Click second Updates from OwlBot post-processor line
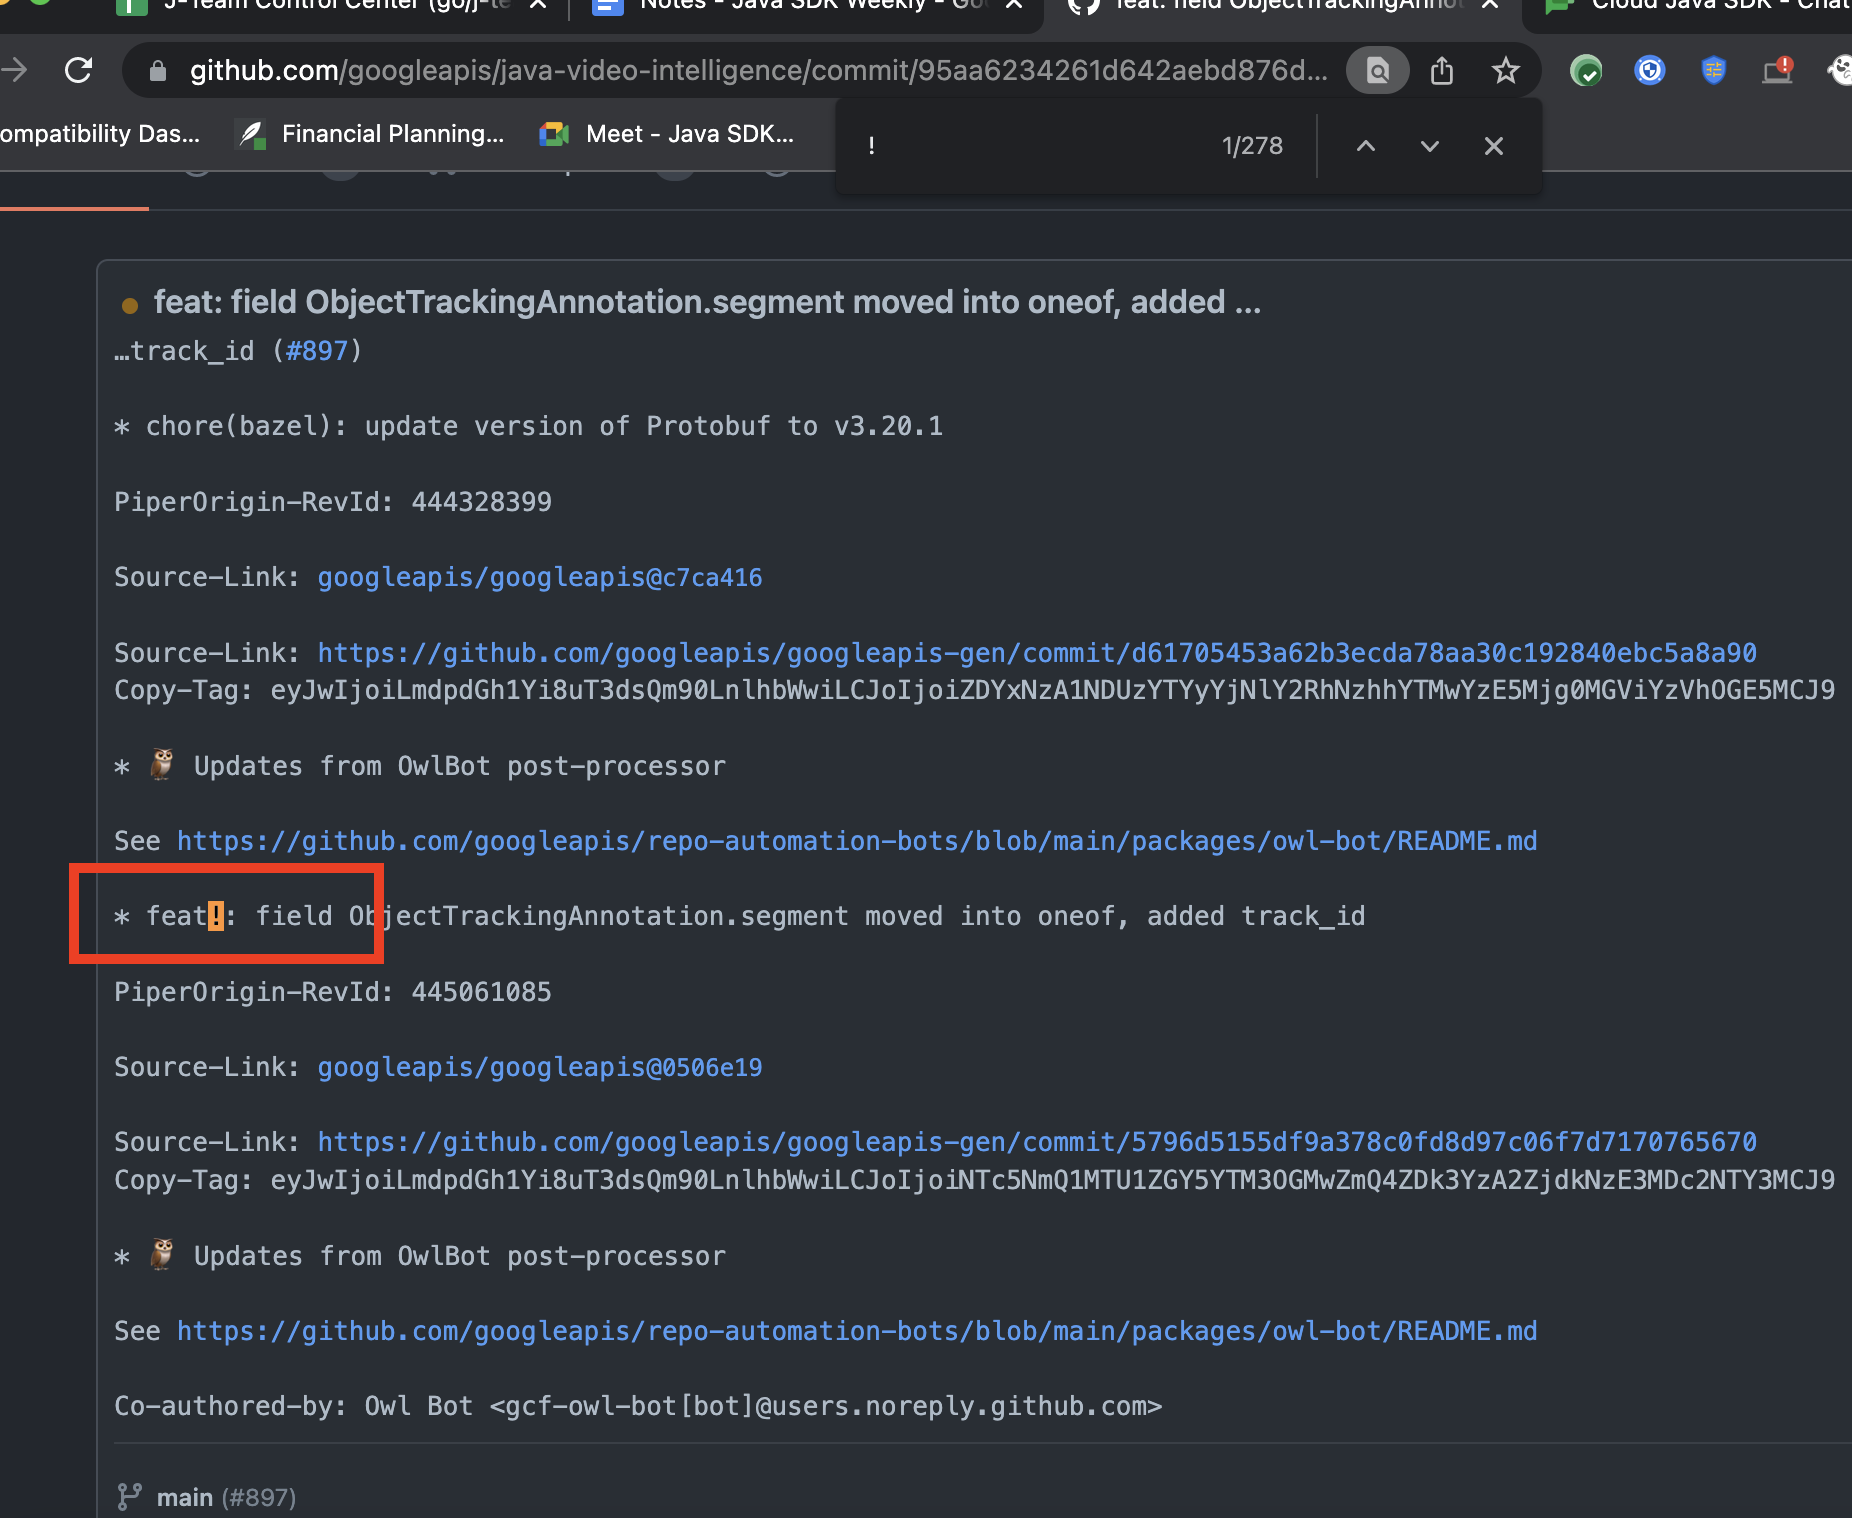This screenshot has width=1852, height=1518. point(420,1256)
